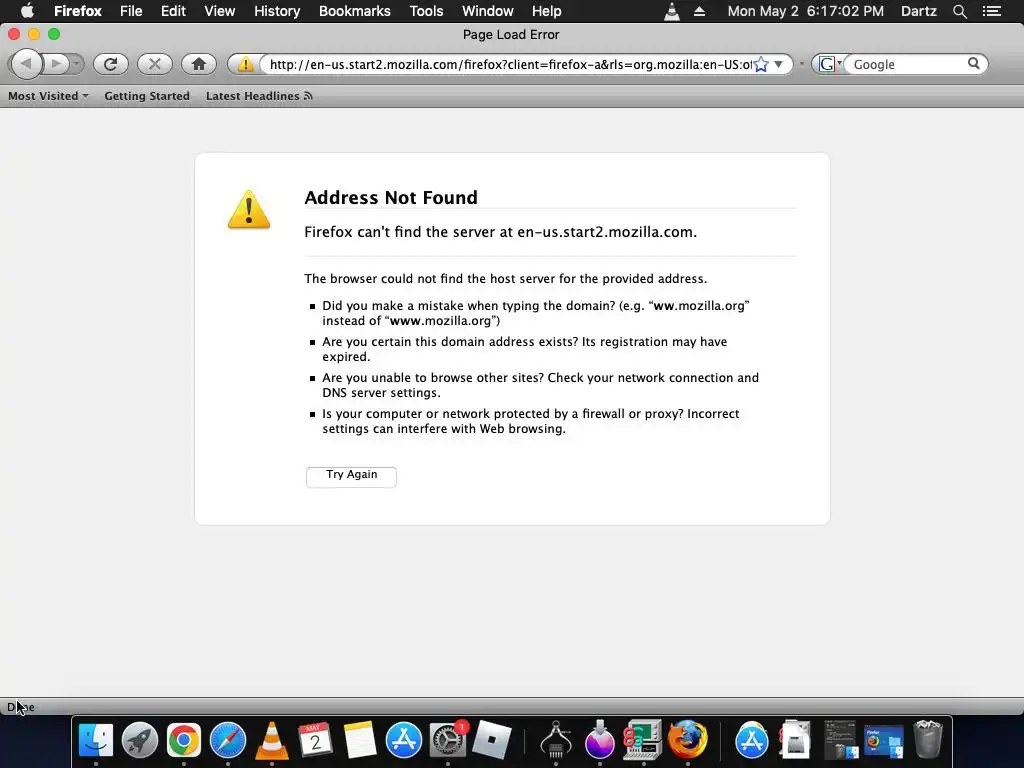
Task: Open VLC cone icon in the dock
Action: (272, 741)
